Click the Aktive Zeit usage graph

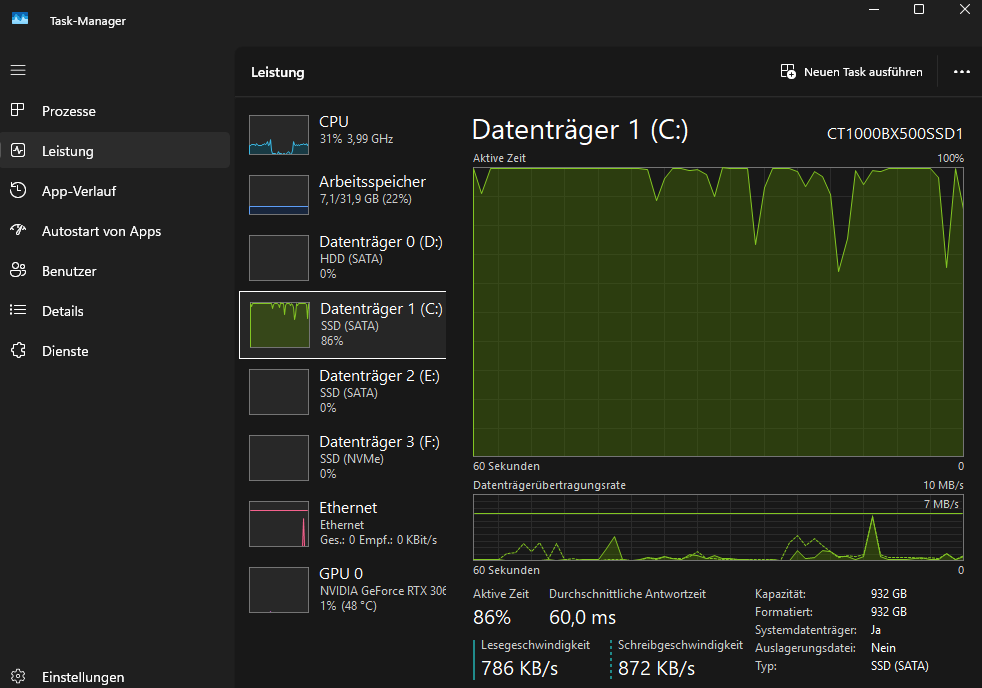tap(718, 312)
